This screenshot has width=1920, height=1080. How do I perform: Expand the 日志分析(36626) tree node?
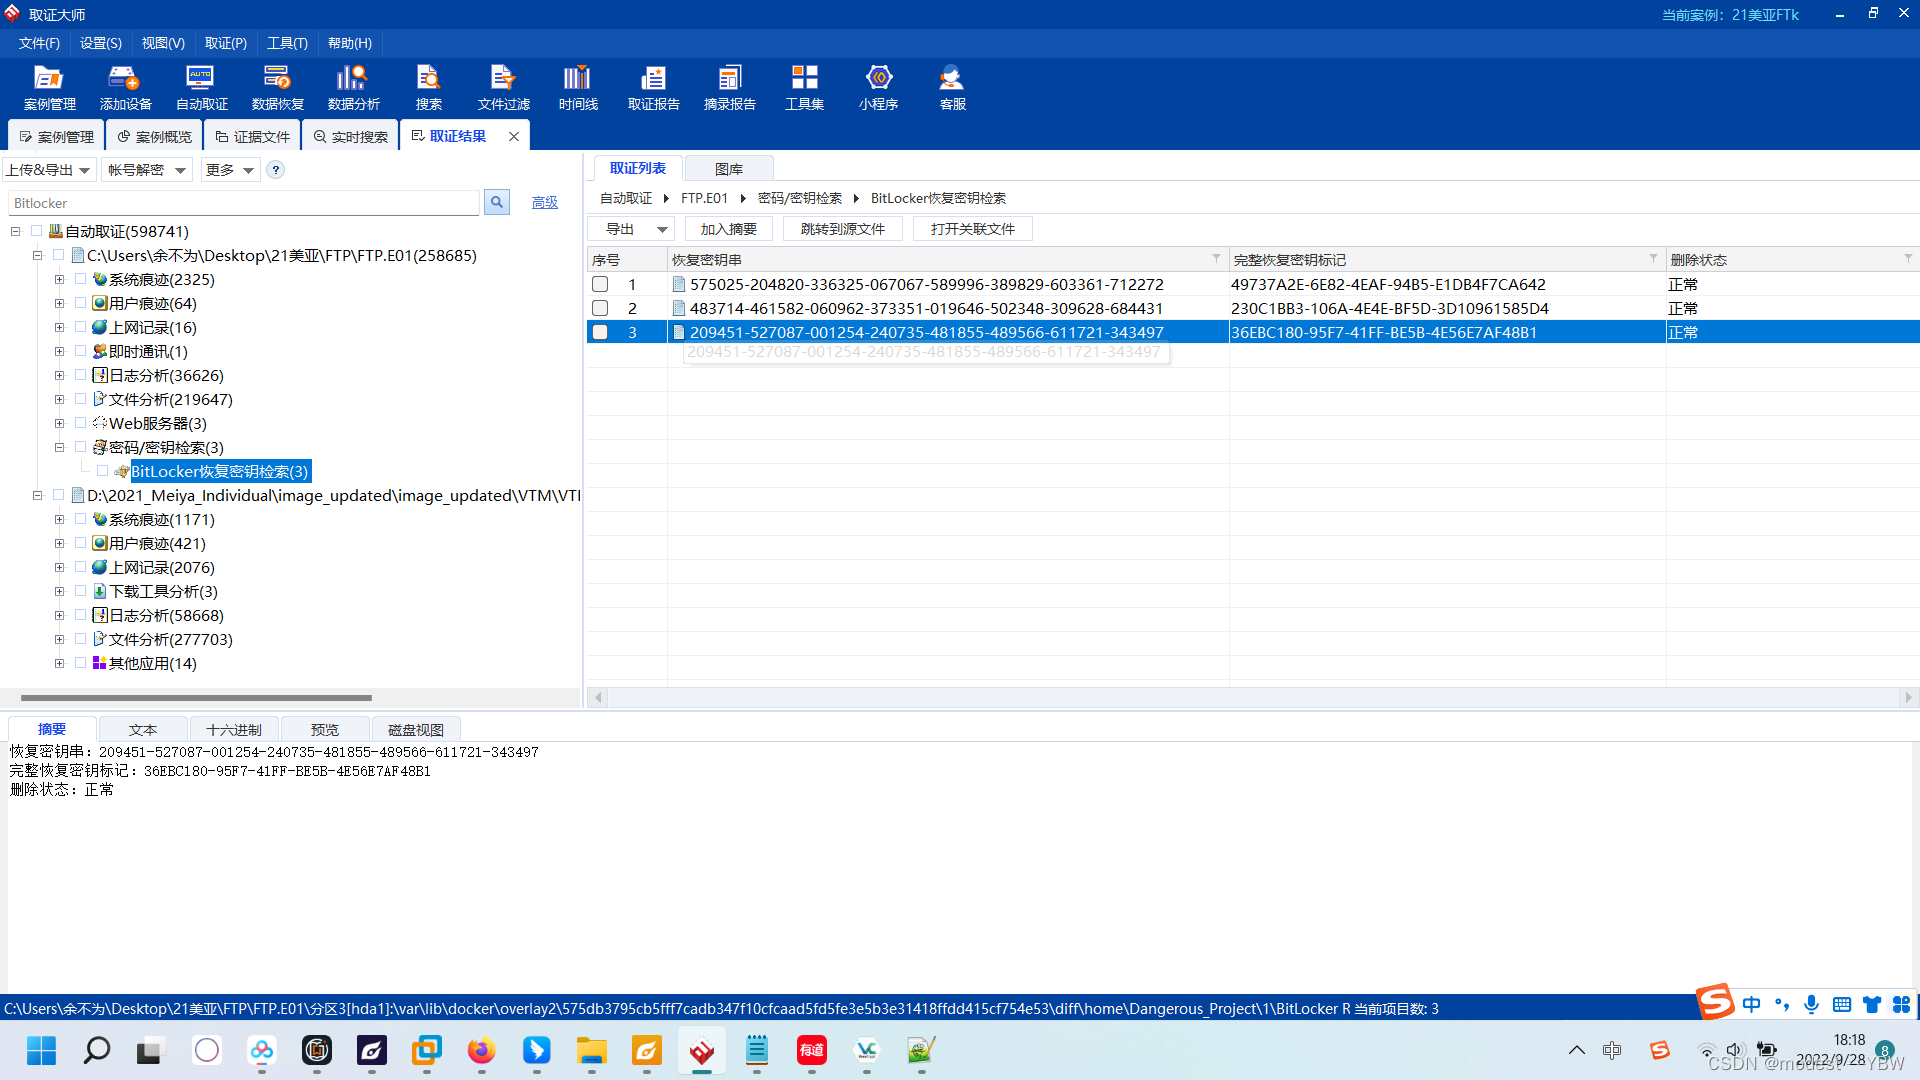59,376
